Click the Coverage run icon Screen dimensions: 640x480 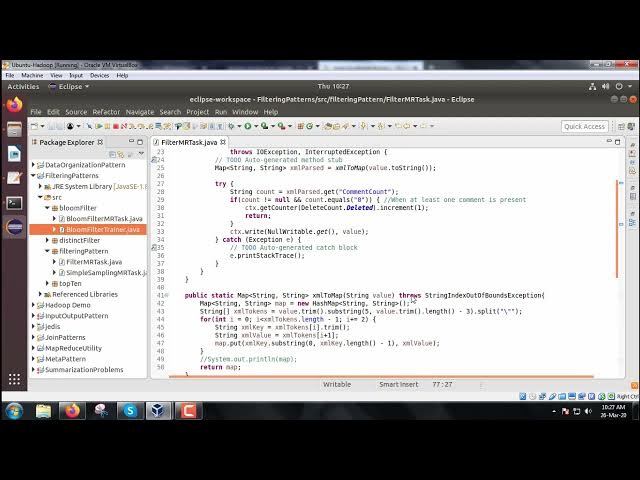(x=264, y=126)
